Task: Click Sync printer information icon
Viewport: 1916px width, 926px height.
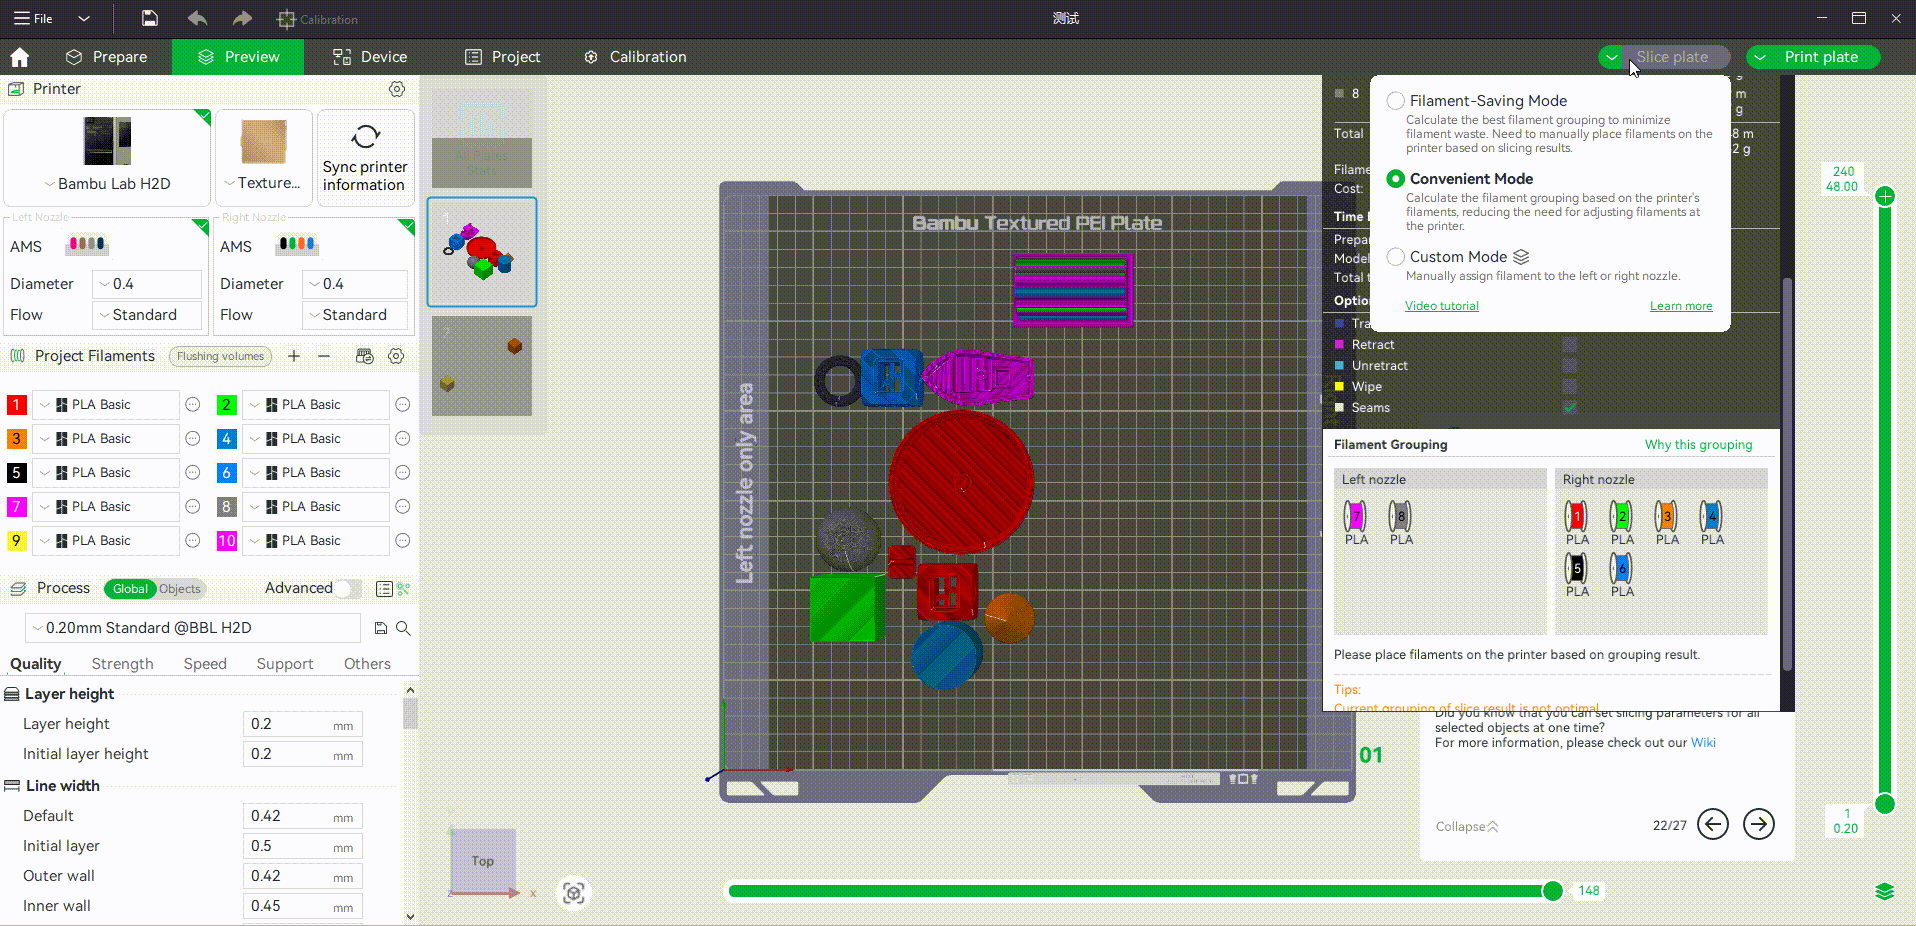Action: 365,136
